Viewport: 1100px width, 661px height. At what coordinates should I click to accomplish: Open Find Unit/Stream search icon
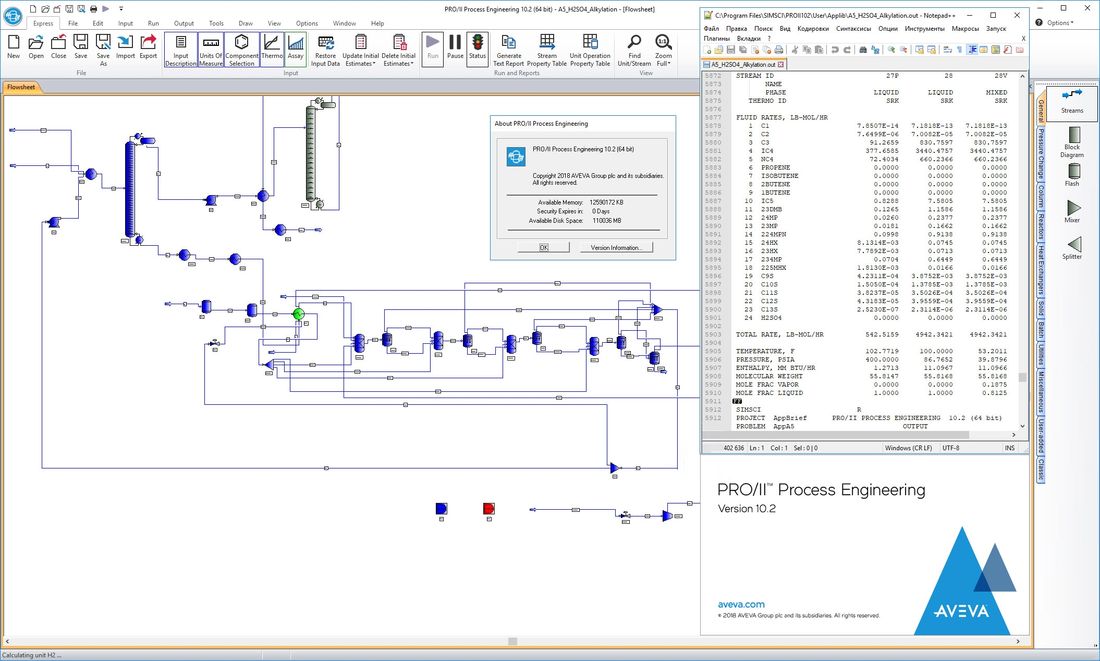[635, 45]
